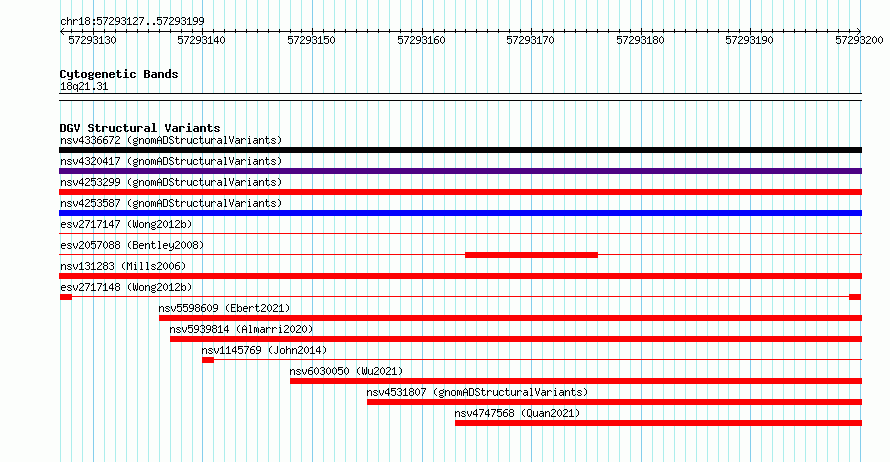Click the DGV Structural Variants track title
The image size is (890, 462).
pyautogui.click(x=140, y=128)
